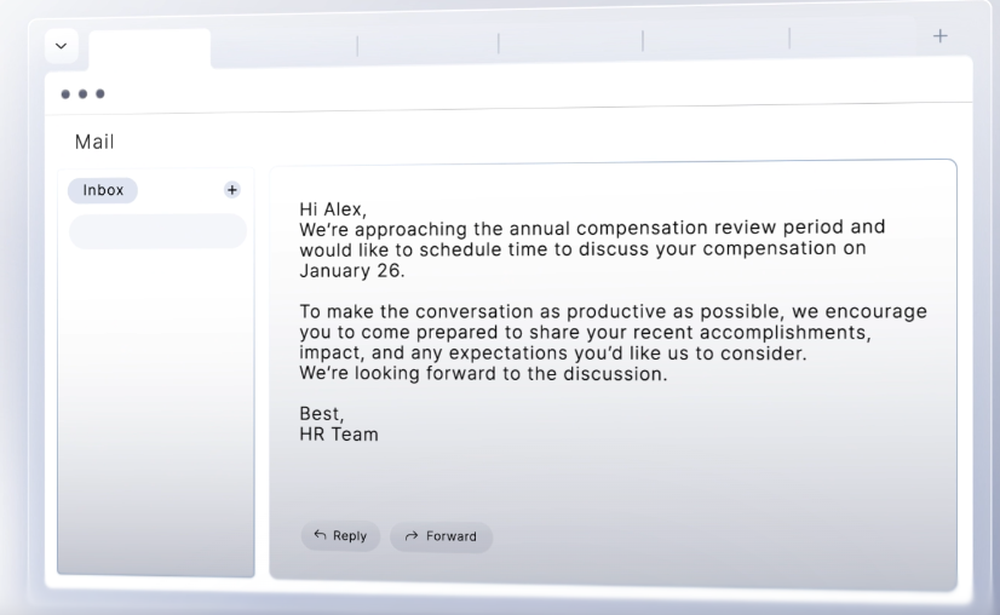Click the "Hi Alex," greeting line
This screenshot has height=615, width=1000.
point(333,210)
